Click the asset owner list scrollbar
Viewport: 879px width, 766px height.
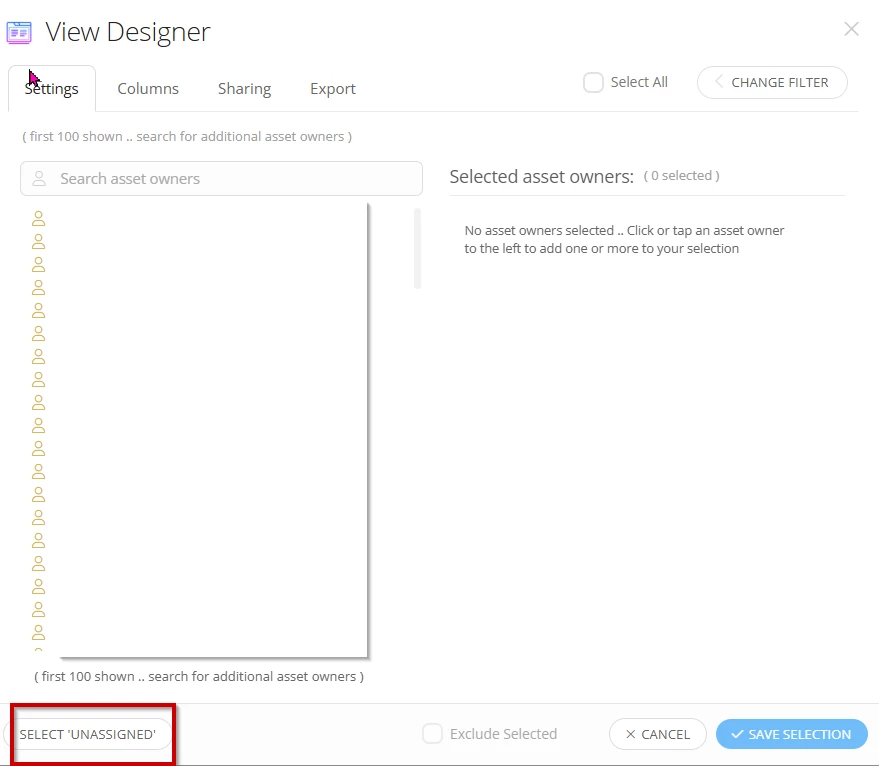coord(417,248)
